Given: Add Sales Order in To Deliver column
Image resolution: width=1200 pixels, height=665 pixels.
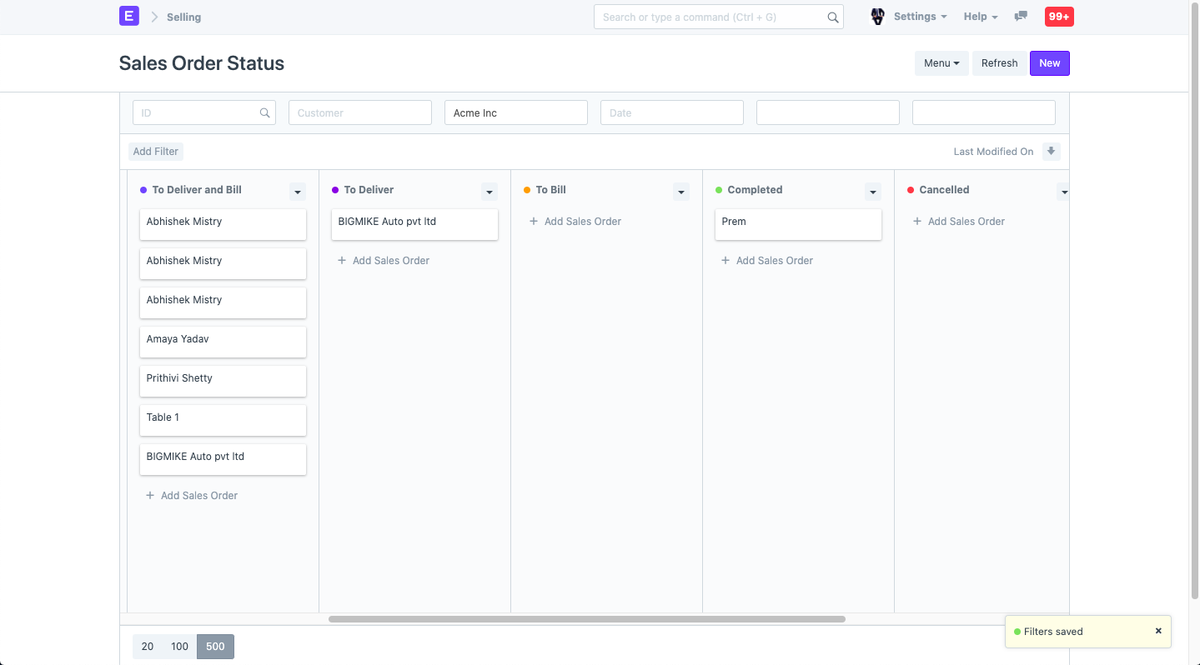Looking at the screenshot, I should 384,260.
